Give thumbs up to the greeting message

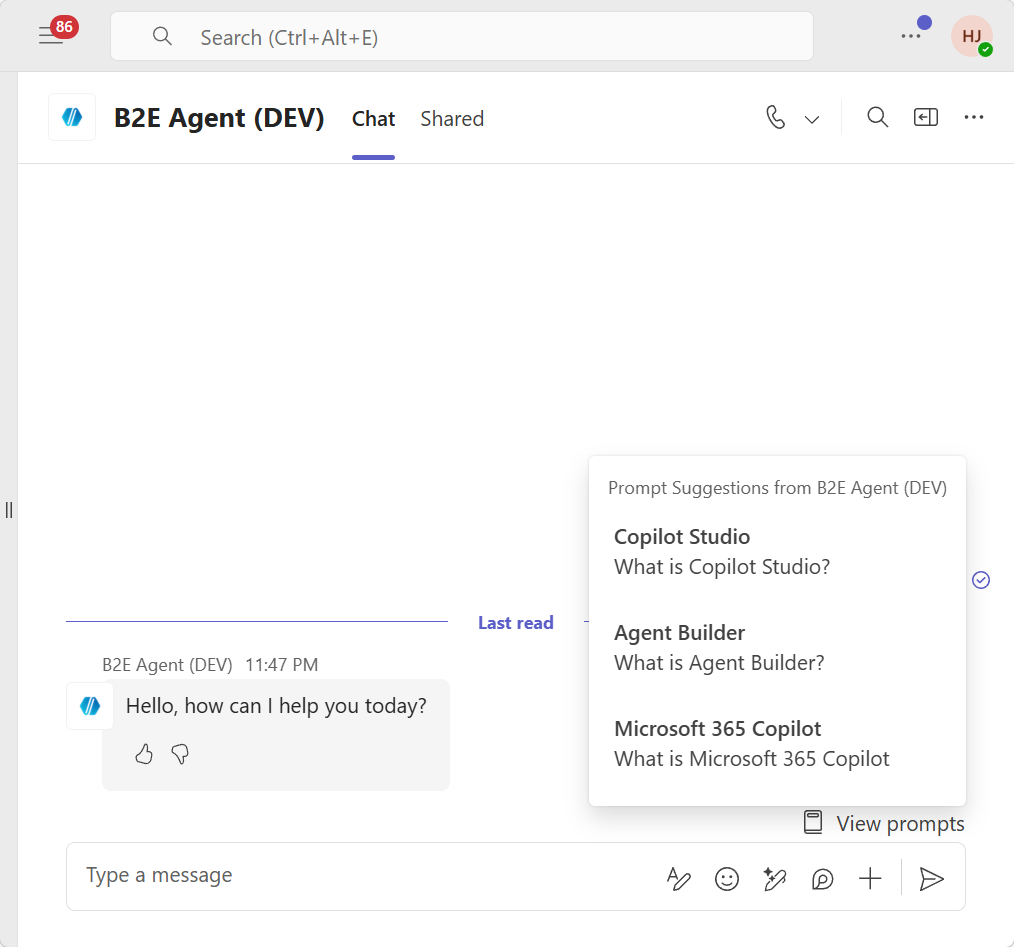point(144,754)
